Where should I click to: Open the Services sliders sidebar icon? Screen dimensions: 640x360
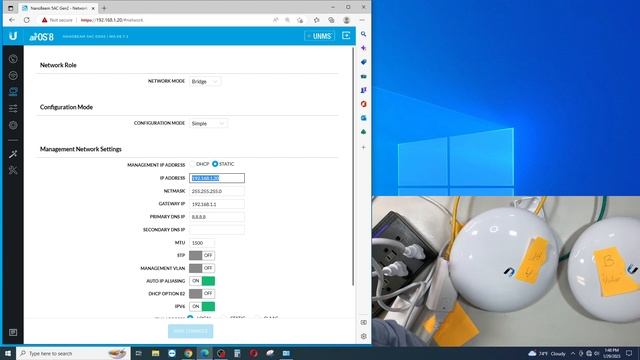point(13,108)
